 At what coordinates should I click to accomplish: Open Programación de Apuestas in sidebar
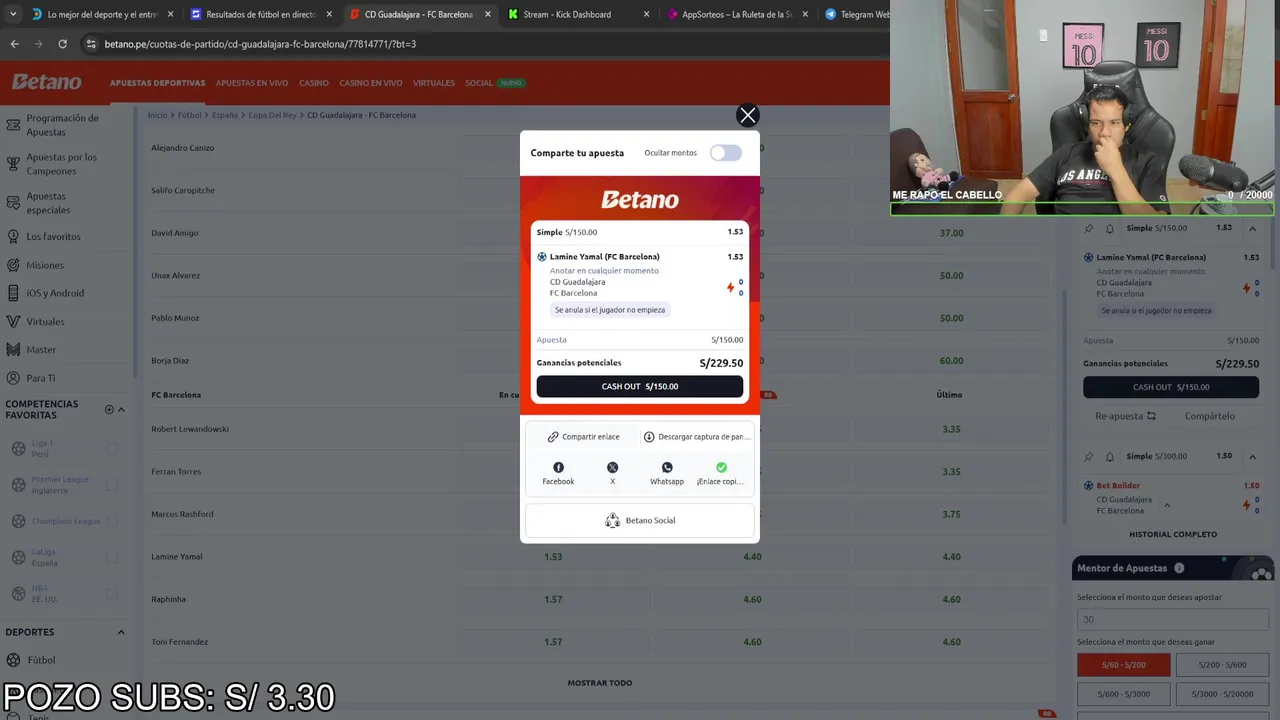point(62,125)
